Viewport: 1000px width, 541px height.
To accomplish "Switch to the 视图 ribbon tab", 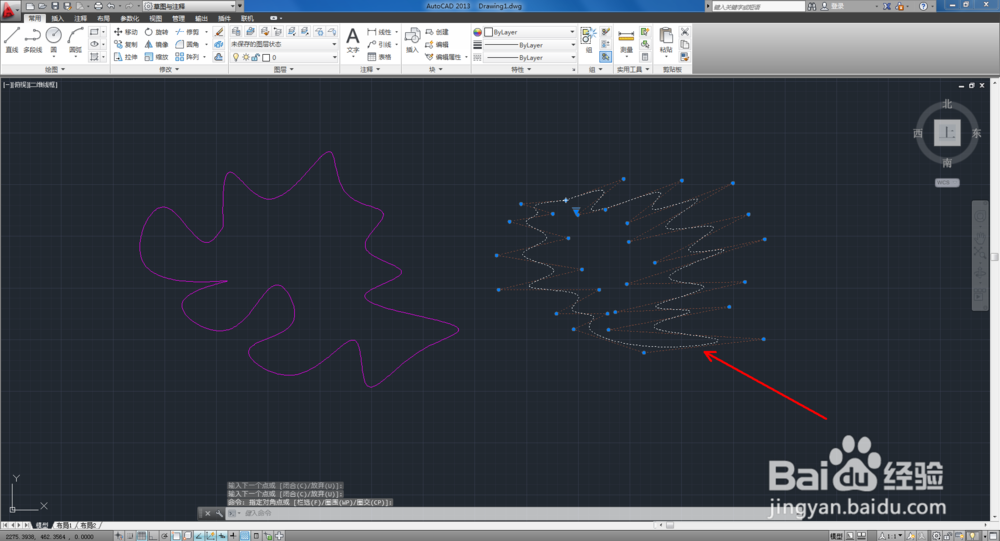I will coord(156,19).
